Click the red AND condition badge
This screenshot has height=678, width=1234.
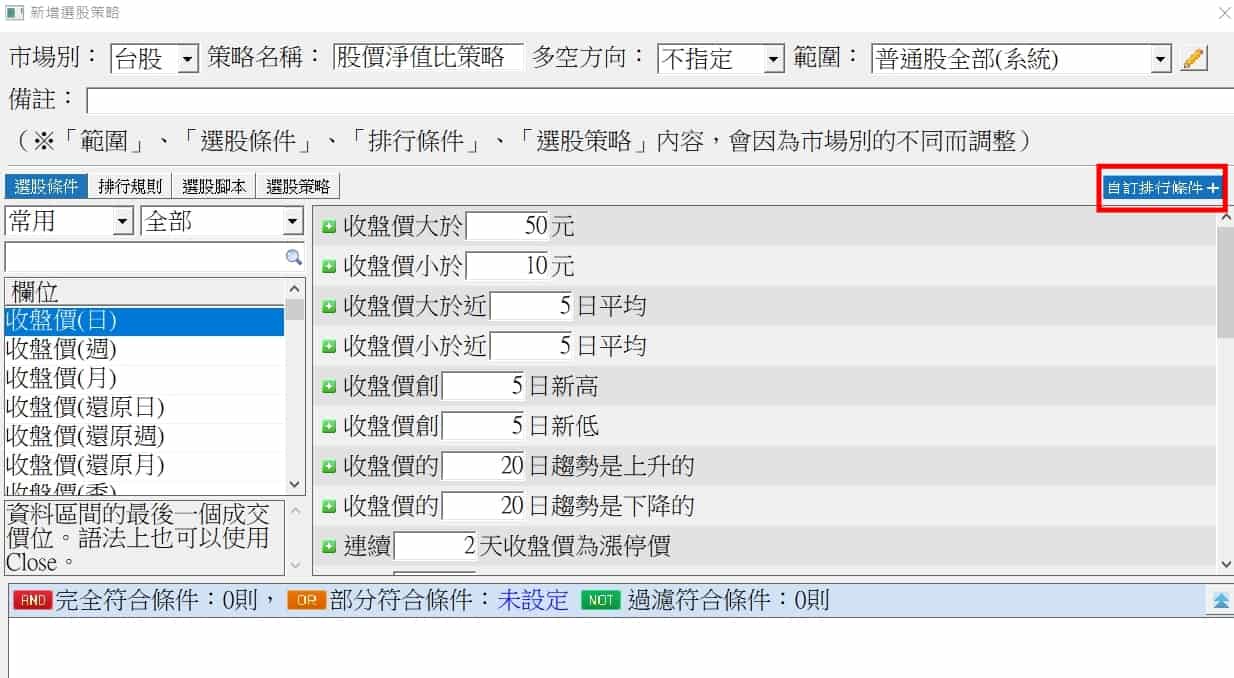tap(32, 600)
